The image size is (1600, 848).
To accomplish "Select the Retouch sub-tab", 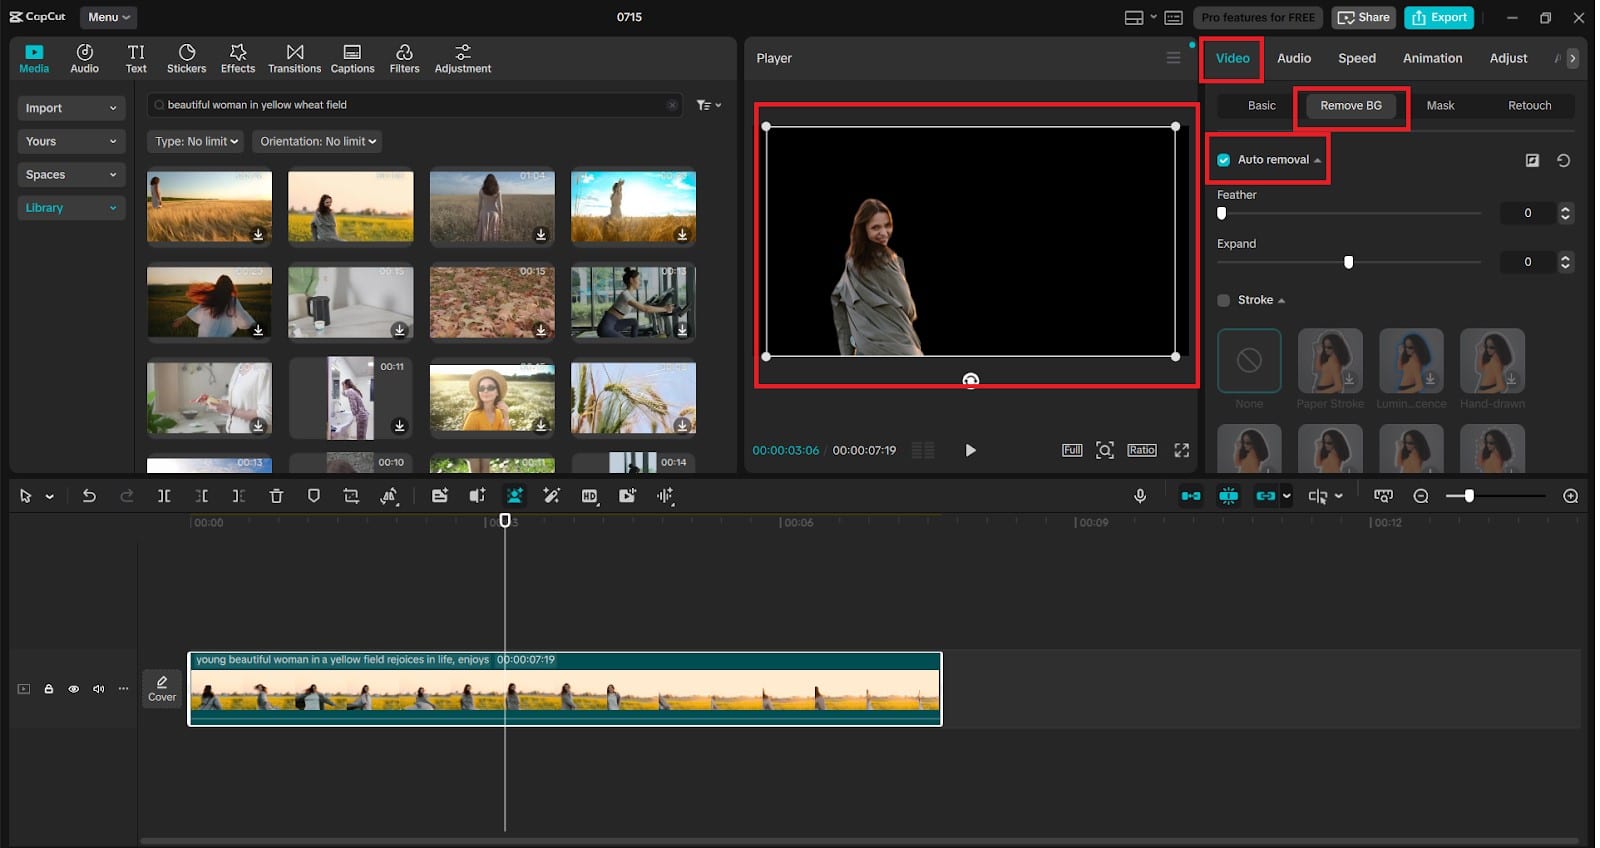I will [1529, 105].
